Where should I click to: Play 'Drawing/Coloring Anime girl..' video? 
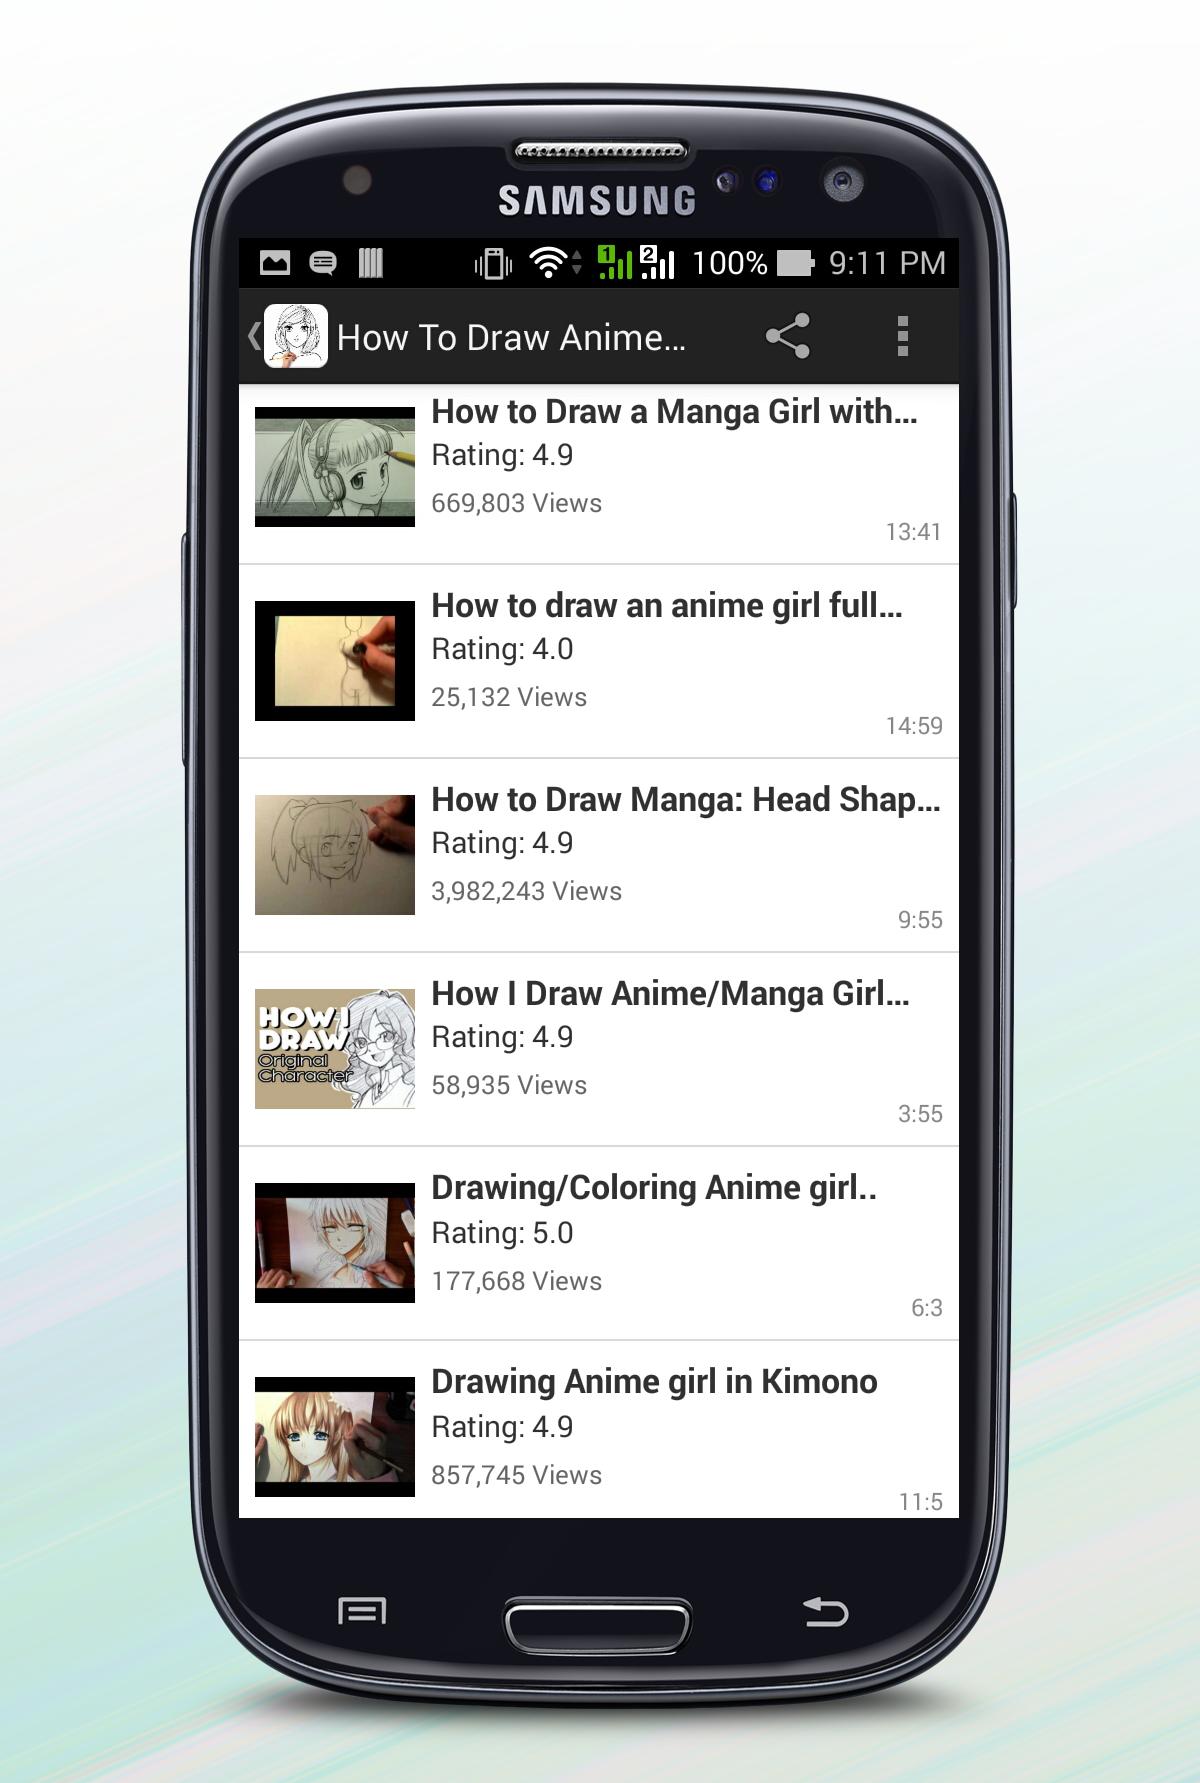653,1188
